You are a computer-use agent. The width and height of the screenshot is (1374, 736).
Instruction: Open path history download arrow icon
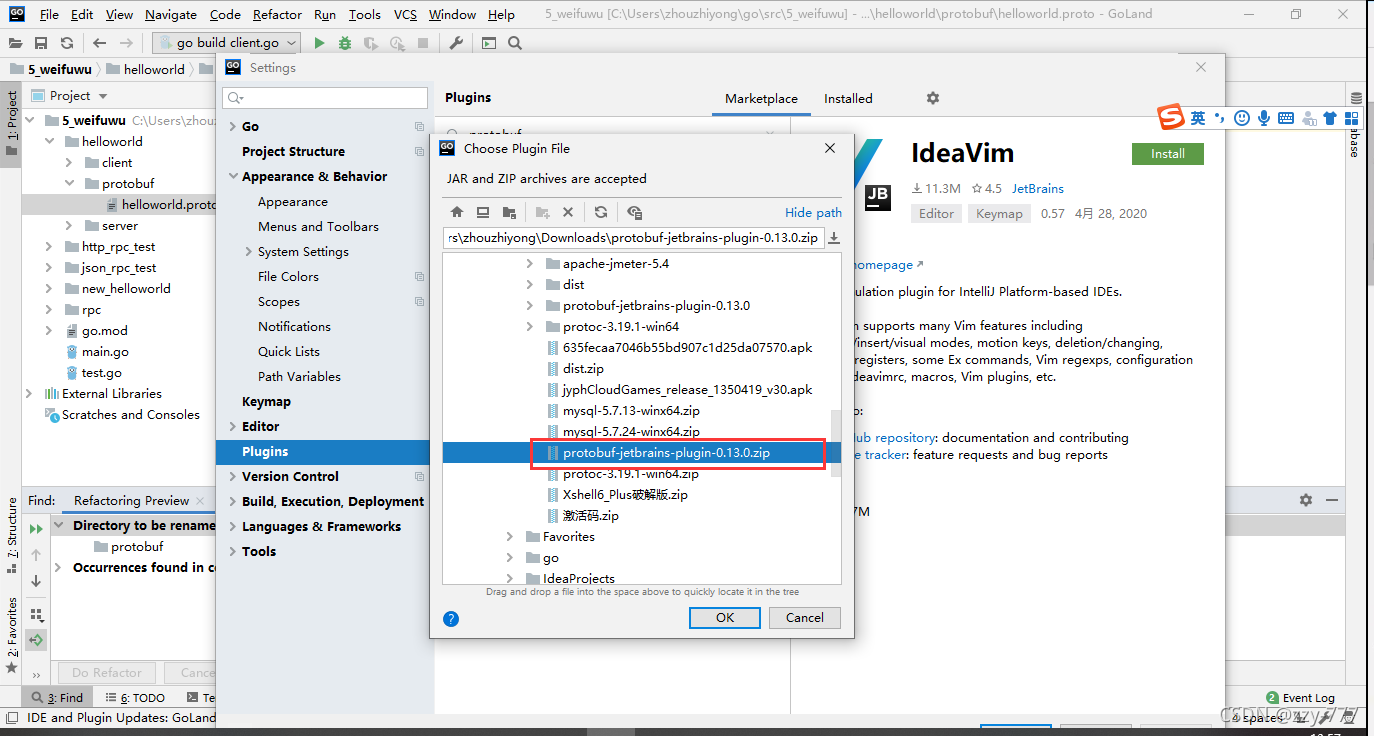tap(834, 238)
